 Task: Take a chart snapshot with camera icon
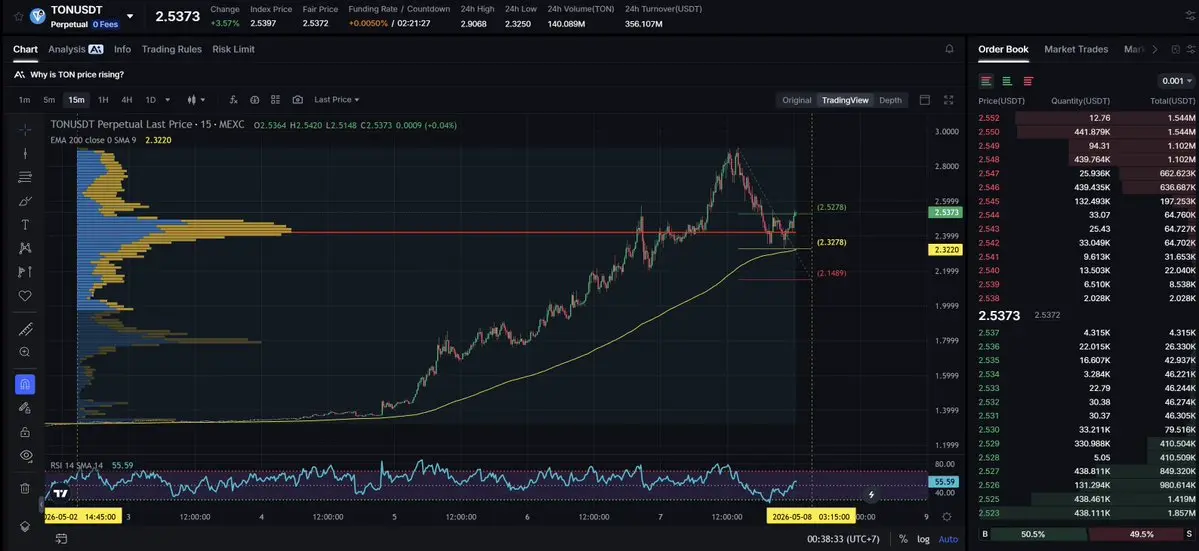[297, 99]
